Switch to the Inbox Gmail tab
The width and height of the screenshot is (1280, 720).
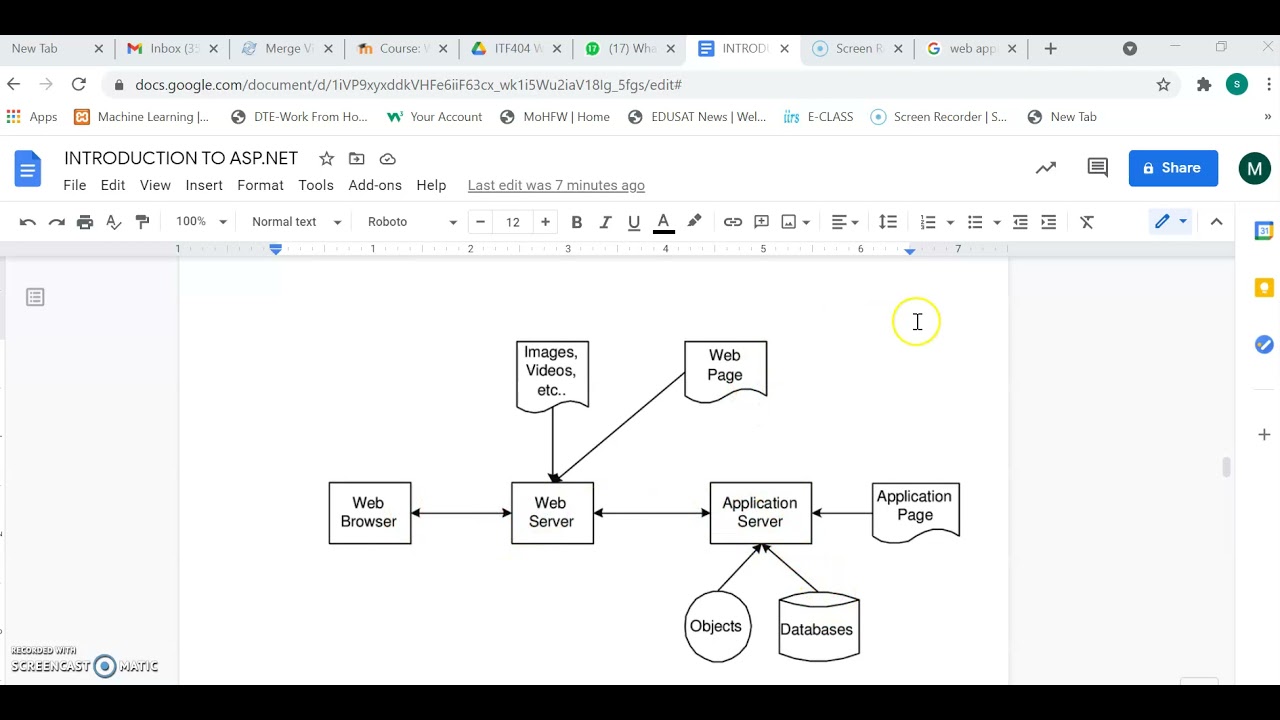173,48
